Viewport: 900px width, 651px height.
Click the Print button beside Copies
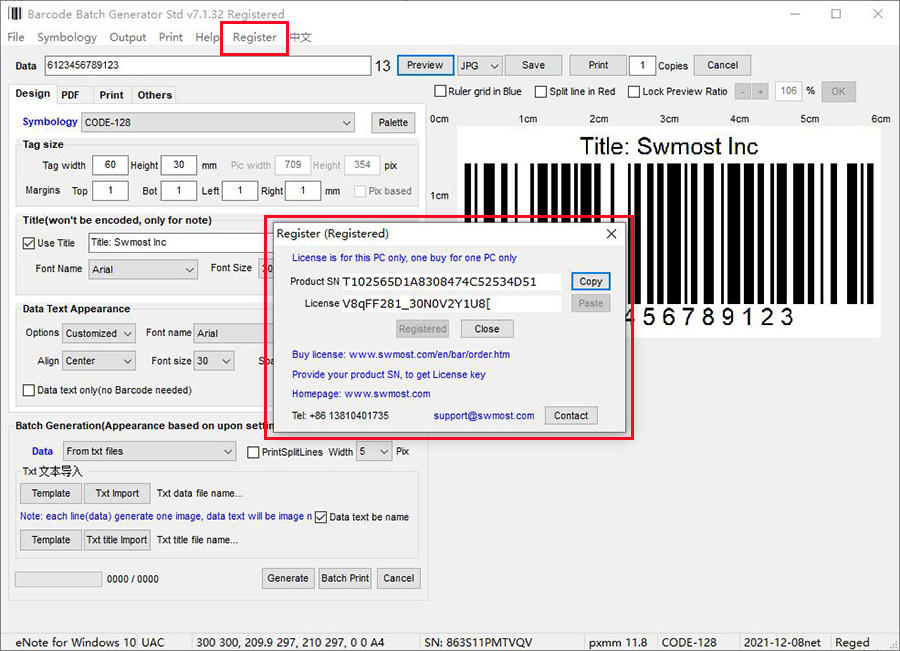[x=598, y=65]
